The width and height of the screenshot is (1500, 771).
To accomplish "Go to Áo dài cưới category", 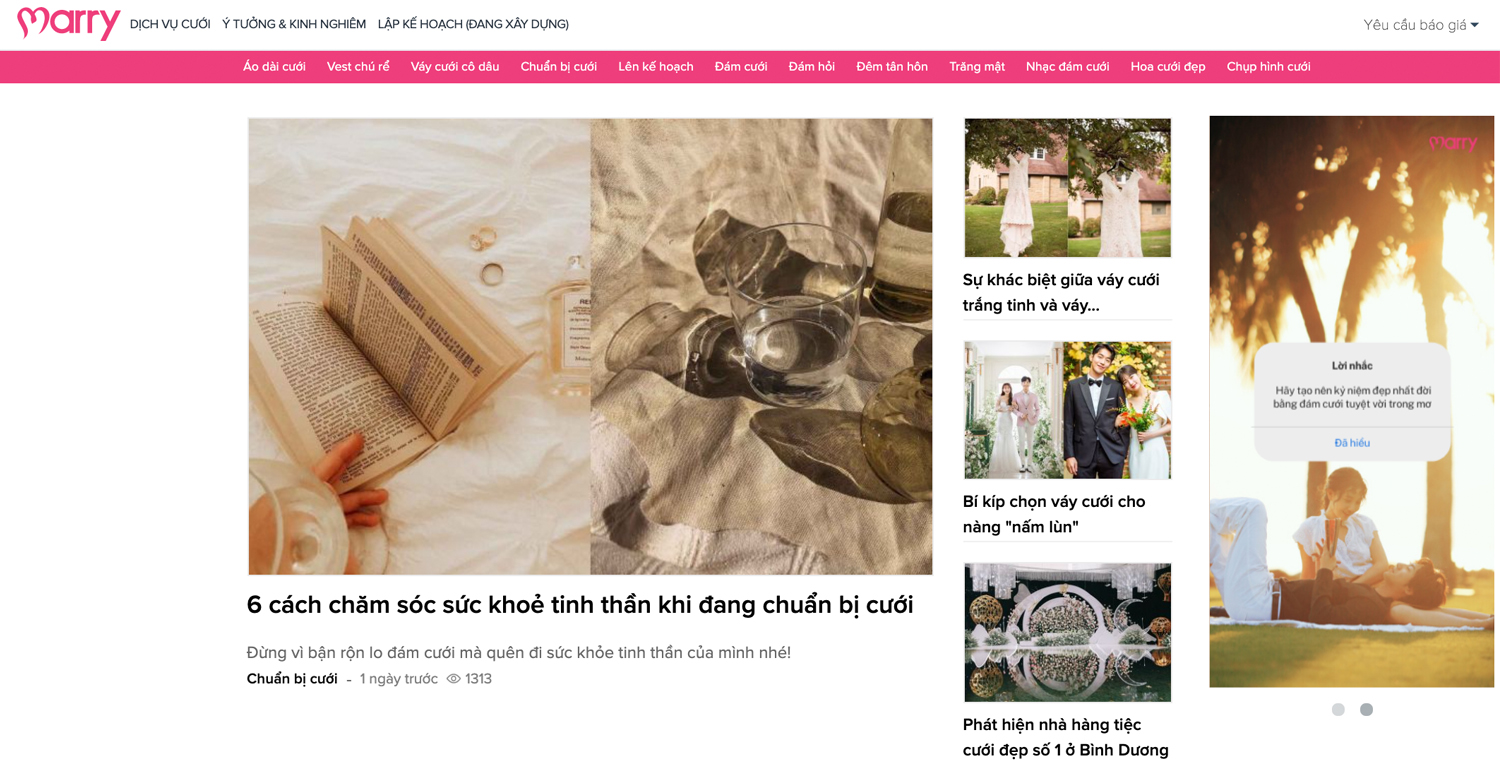I will tap(274, 67).
